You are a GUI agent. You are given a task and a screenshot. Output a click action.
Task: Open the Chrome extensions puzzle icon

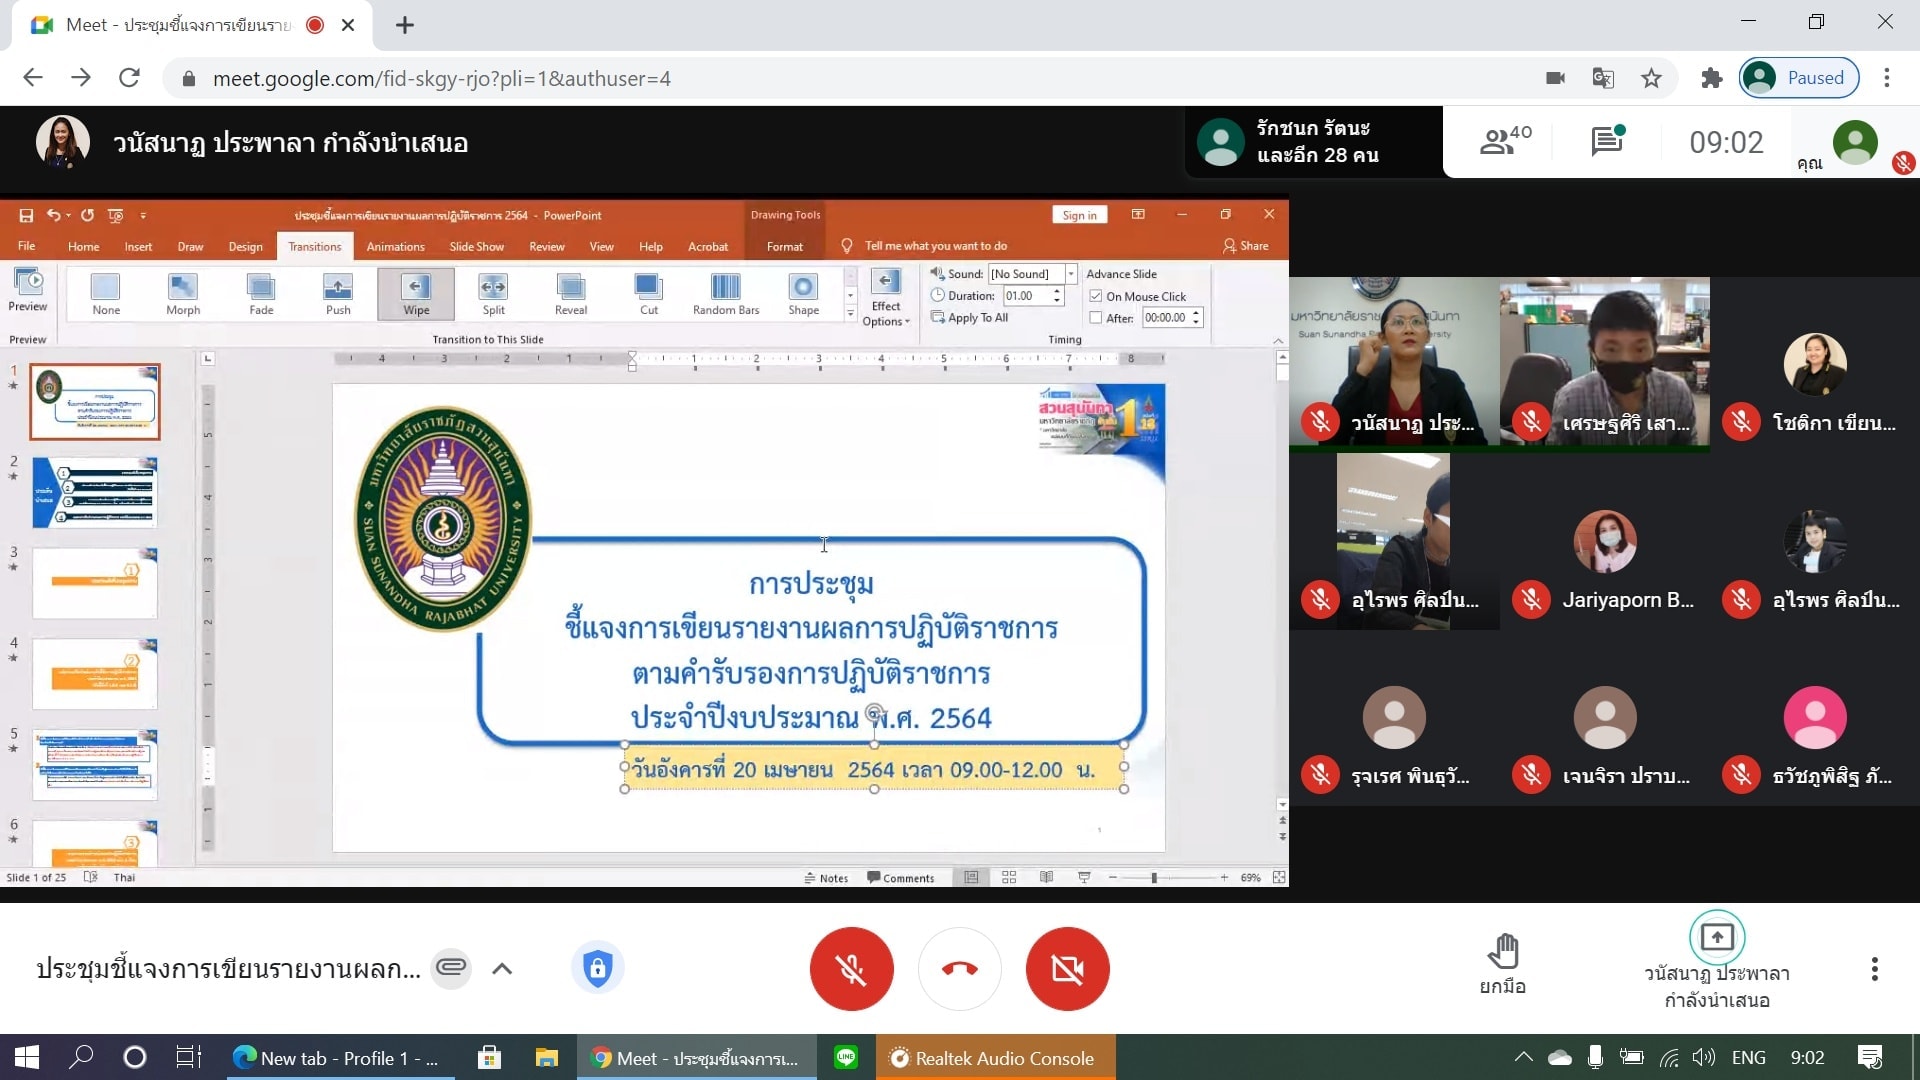(1711, 78)
